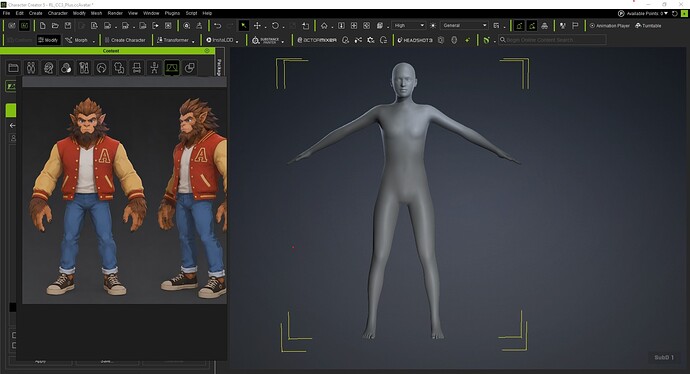Open the Render menu

pos(115,13)
